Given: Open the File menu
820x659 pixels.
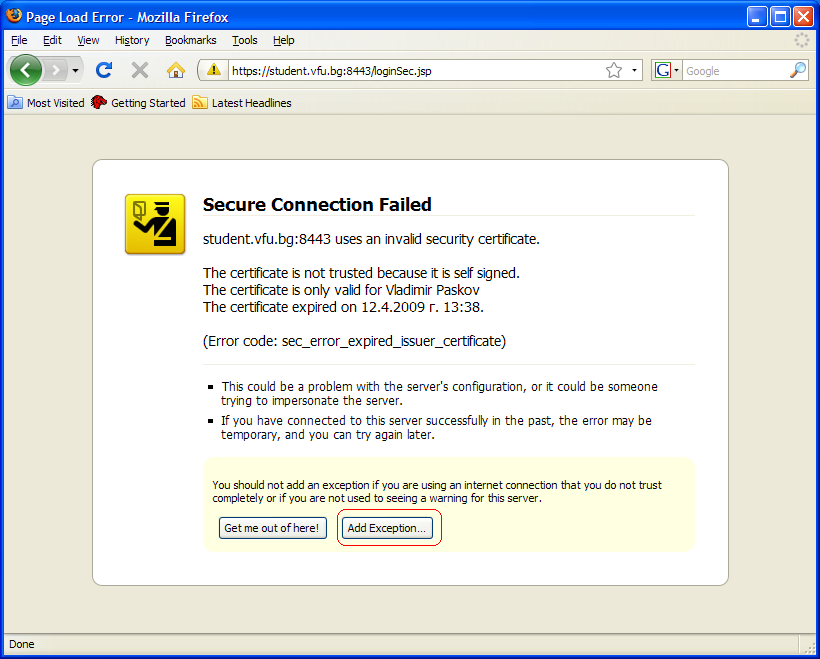Looking at the screenshot, I should coord(19,40).
